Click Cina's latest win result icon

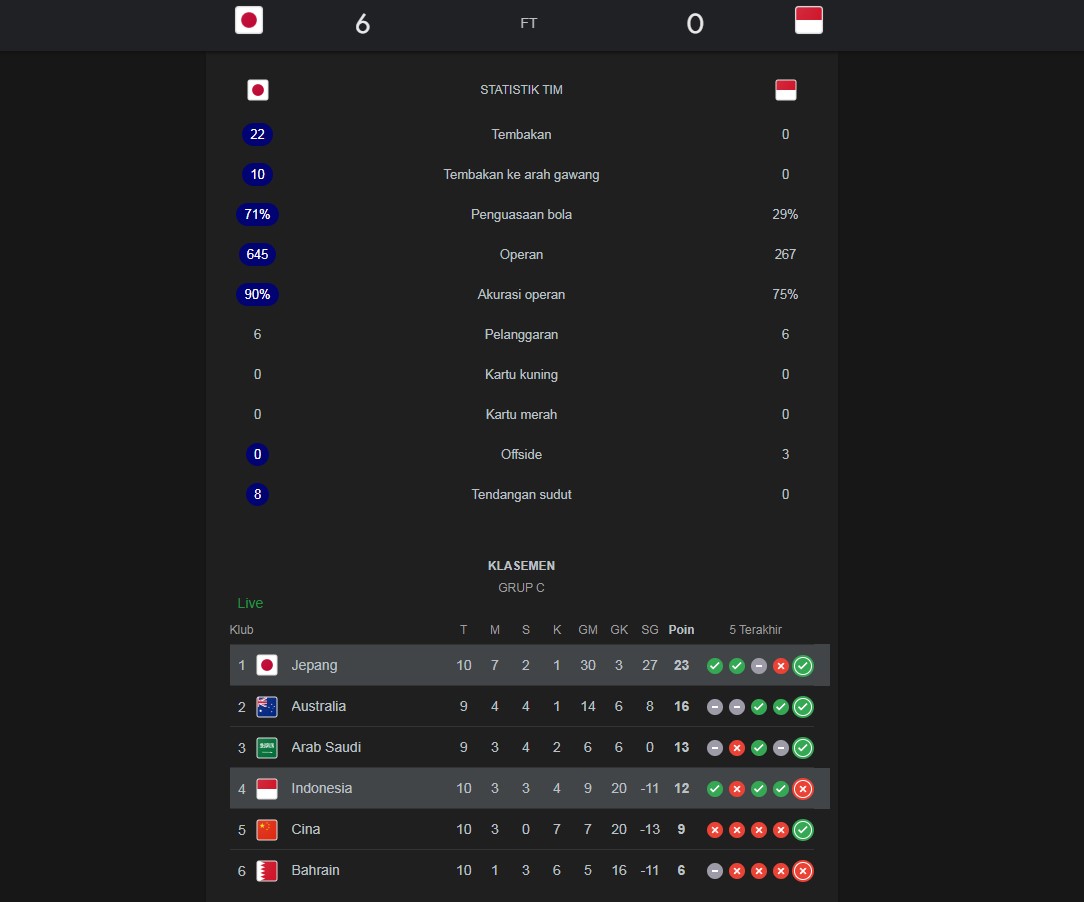pyautogui.click(x=803, y=829)
